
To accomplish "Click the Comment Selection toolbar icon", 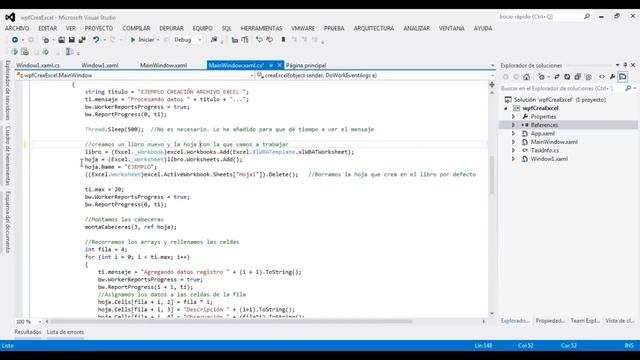I will click(259, 40).
